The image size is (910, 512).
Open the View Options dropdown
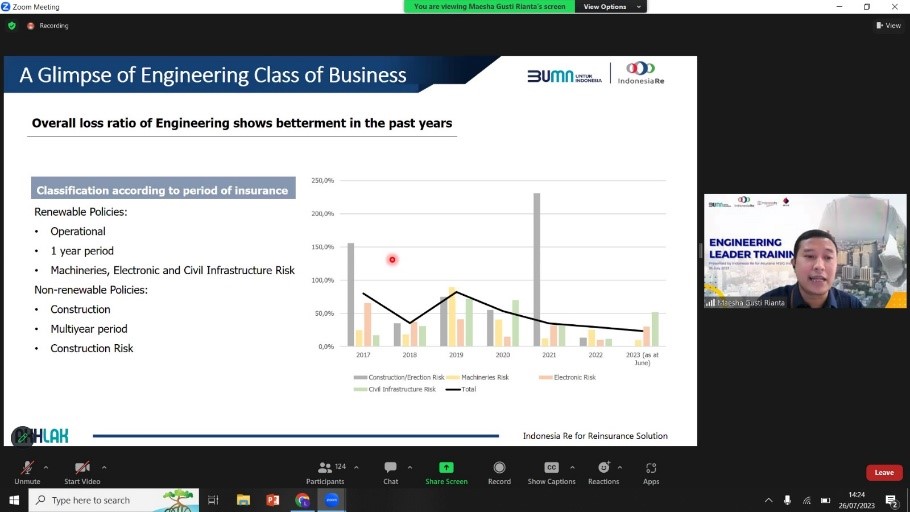pos(611,6)
